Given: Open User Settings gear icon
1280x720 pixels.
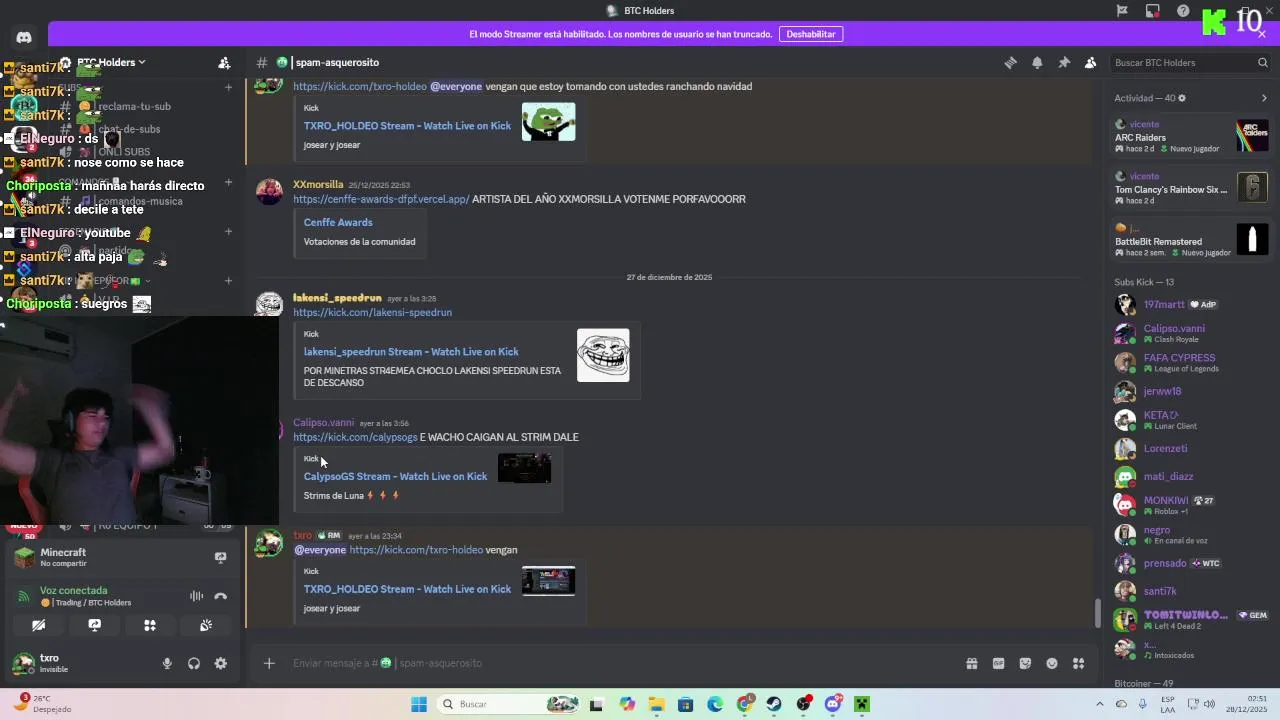Looking at the screenshot, I should pos(221,663).
